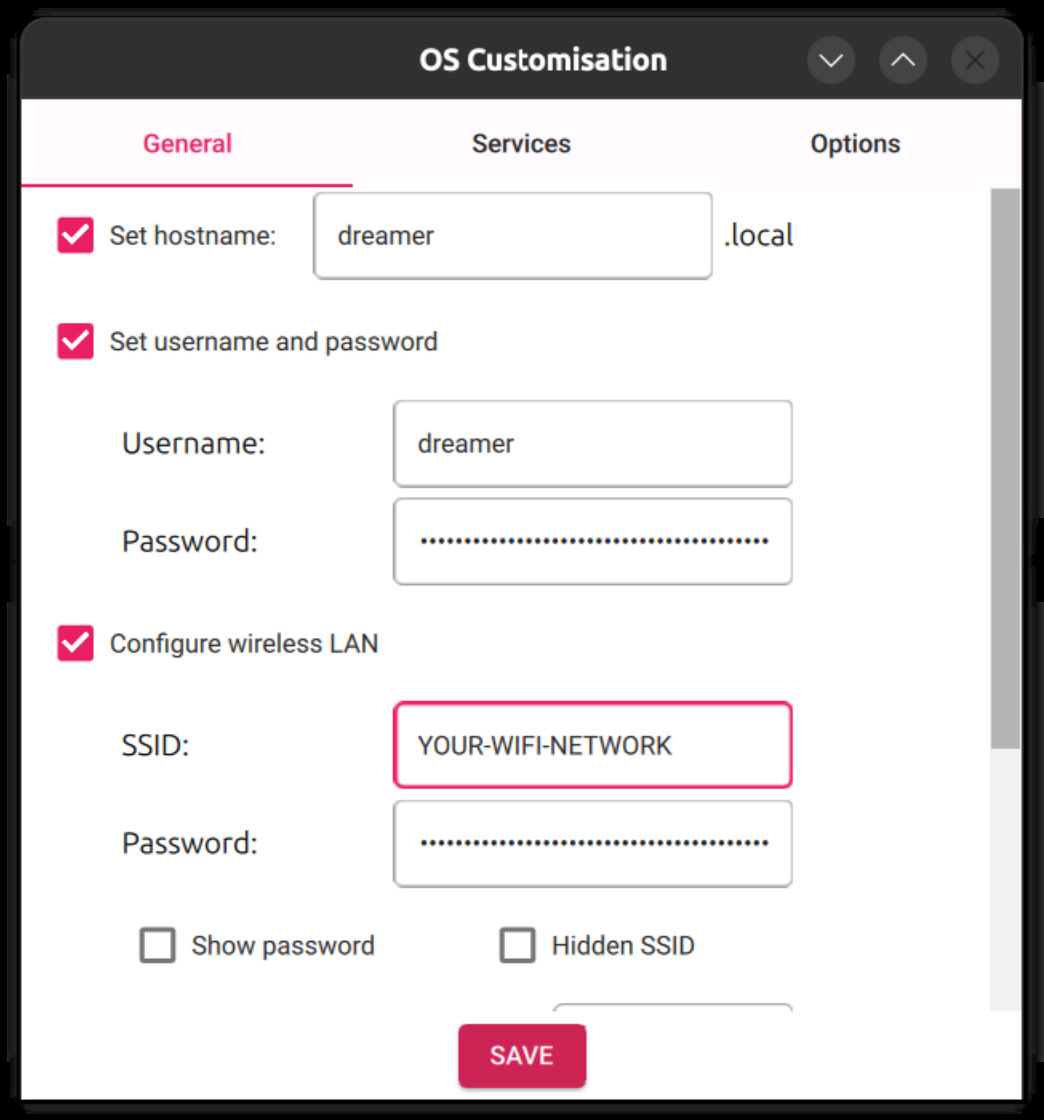Disable Configure wireless LAN checkbox
Image resolution: width=1044 pixels, height=1120 pixels.
[75, 643]
